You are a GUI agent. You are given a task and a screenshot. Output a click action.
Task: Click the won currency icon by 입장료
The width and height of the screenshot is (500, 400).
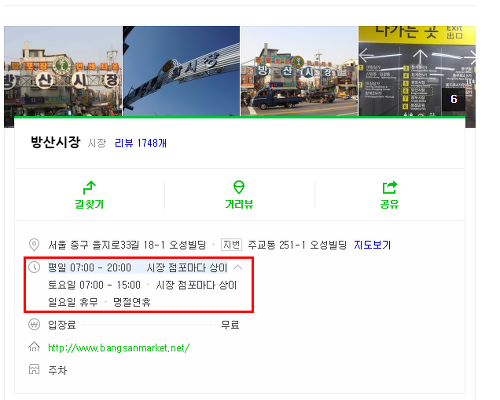[34, 325]
